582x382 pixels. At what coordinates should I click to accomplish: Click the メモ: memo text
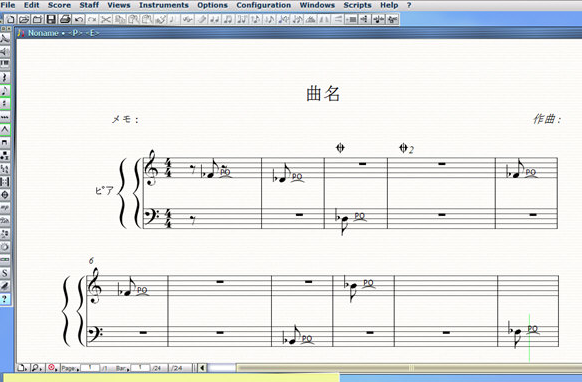click(x=125, y=119)
